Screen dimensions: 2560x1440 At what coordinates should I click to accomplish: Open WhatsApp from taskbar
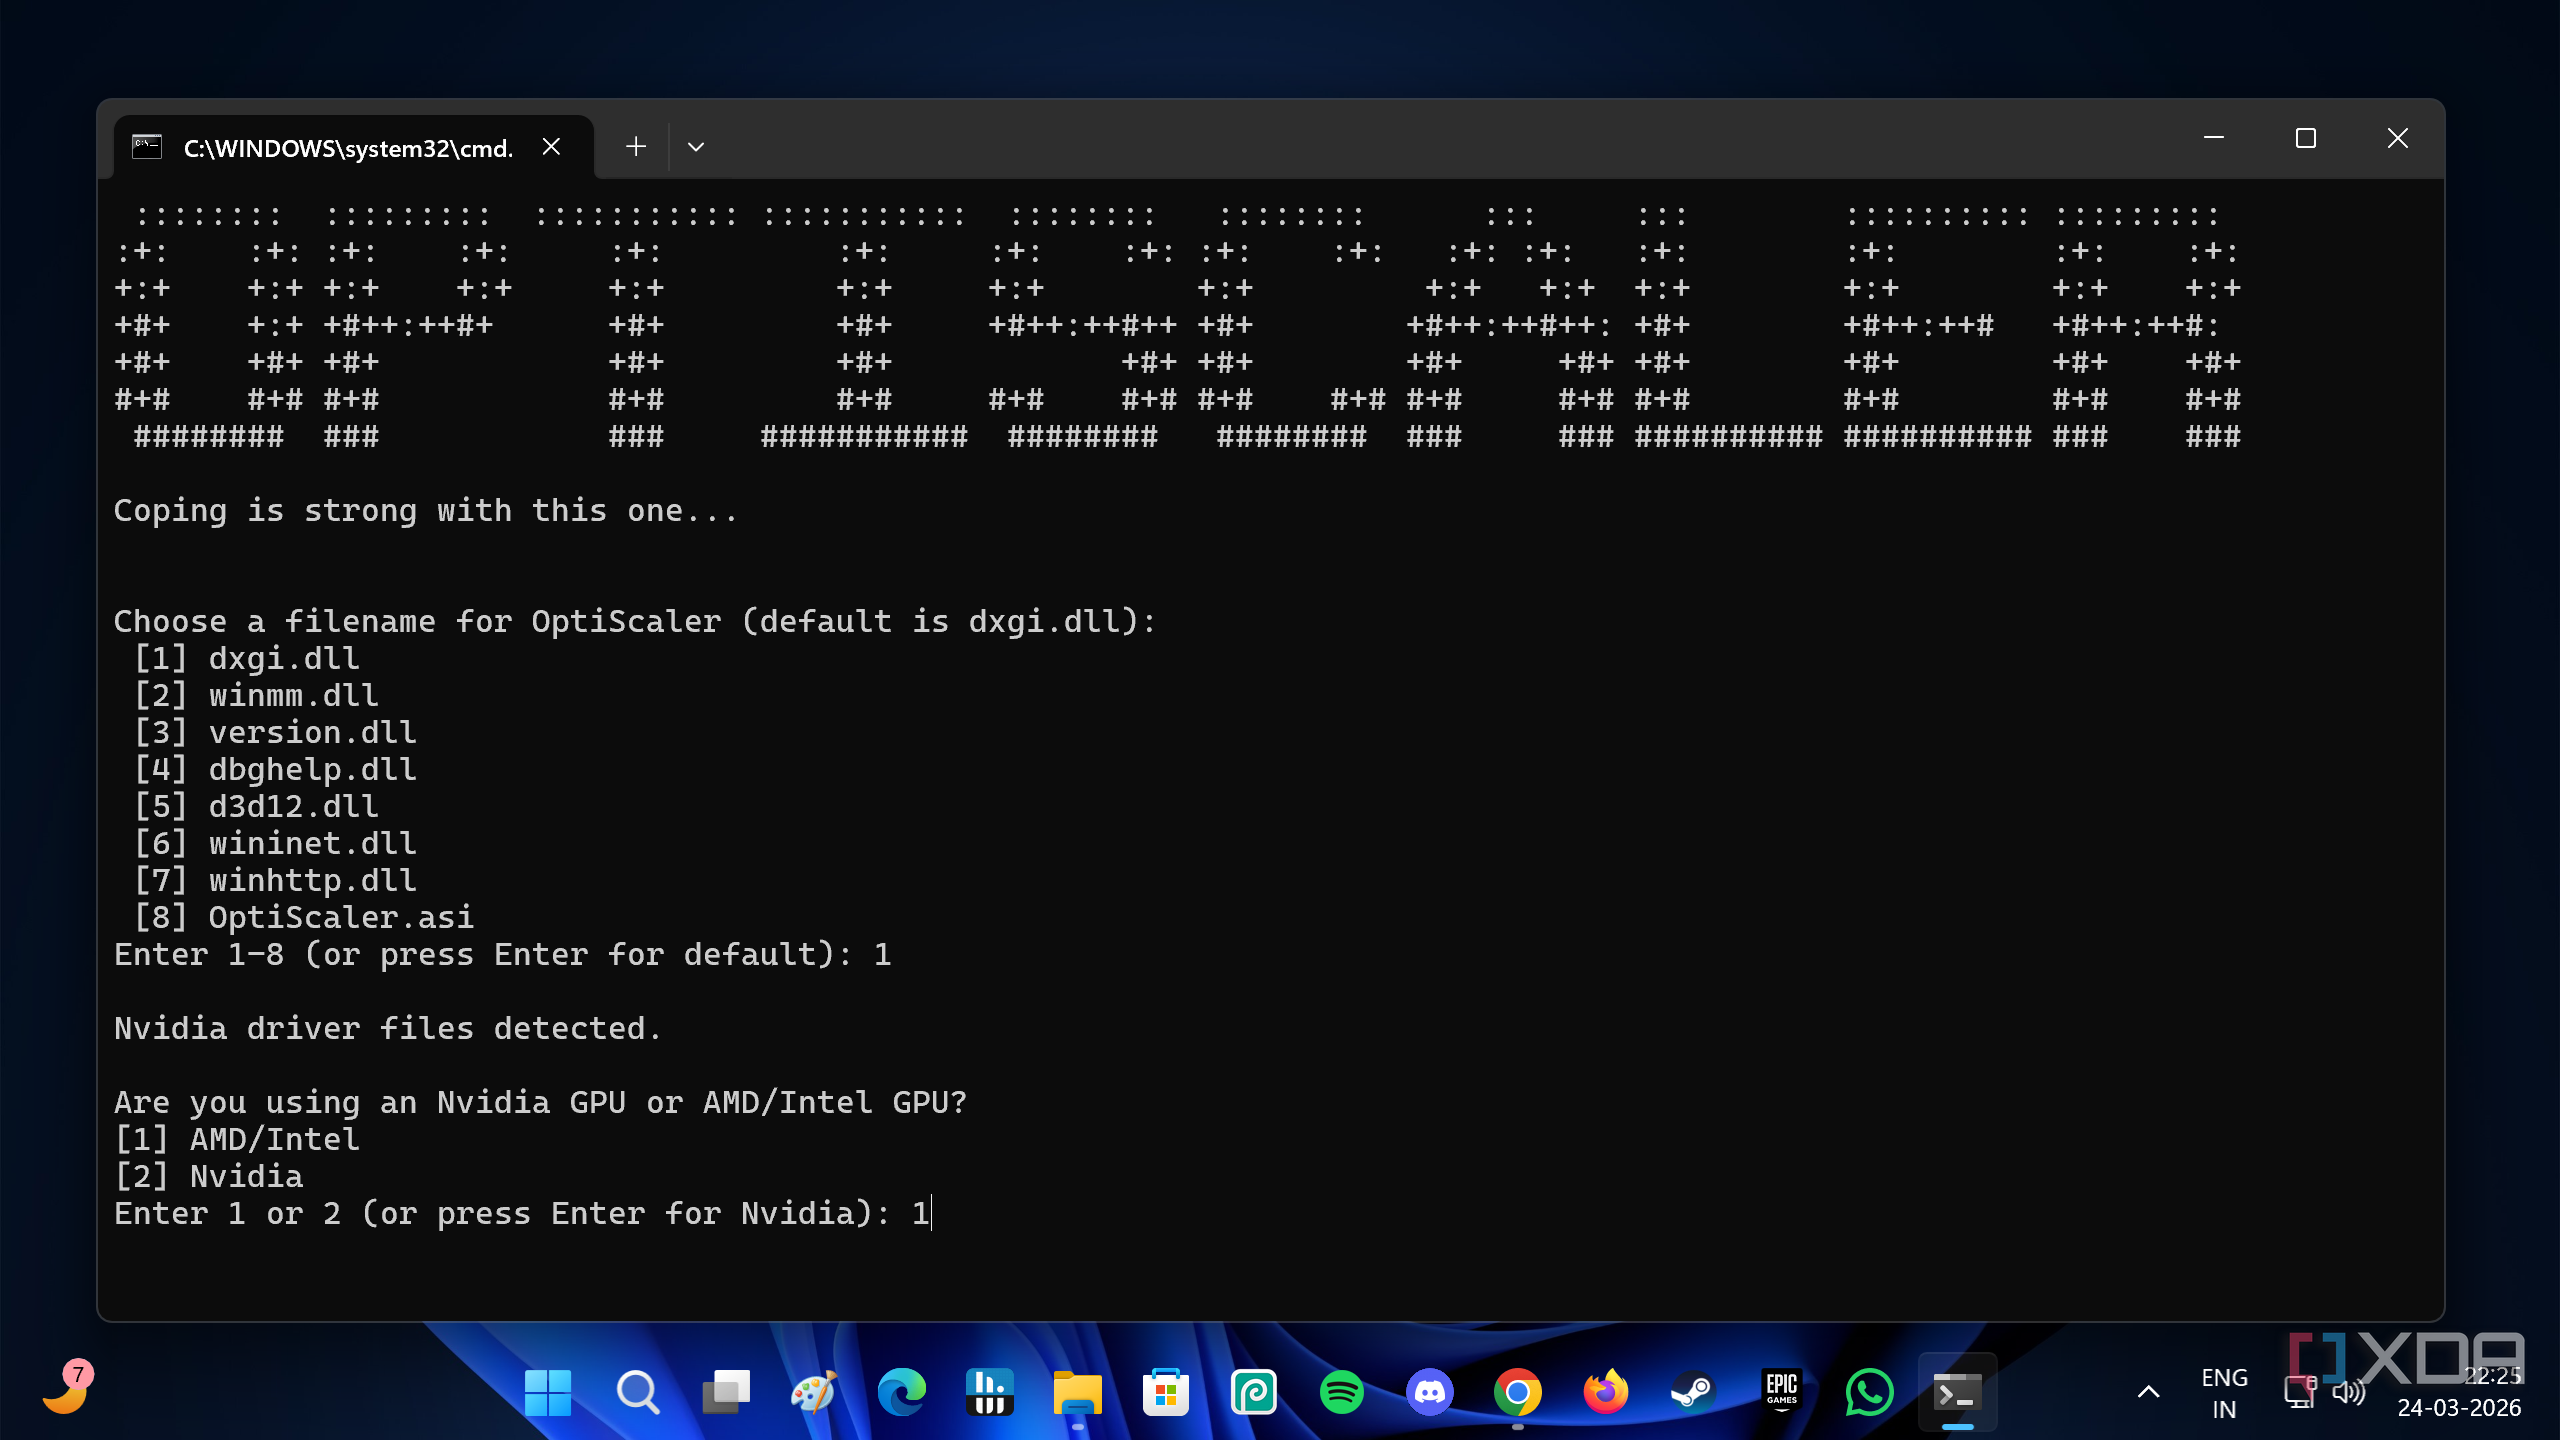[1870, 1392]
